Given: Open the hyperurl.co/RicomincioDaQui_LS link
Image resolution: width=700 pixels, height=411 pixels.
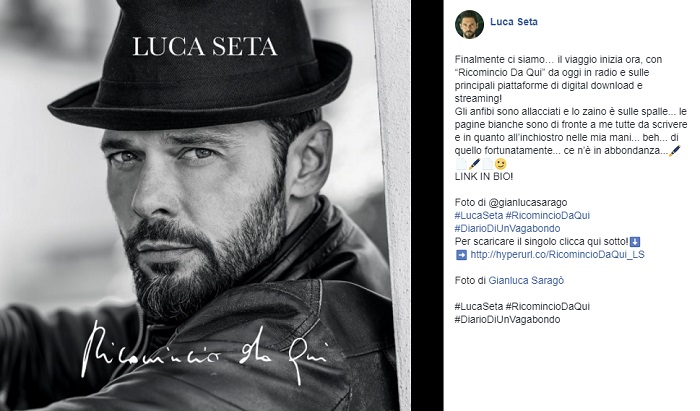Looking at the screenshot, I should [x=557, y=255].
